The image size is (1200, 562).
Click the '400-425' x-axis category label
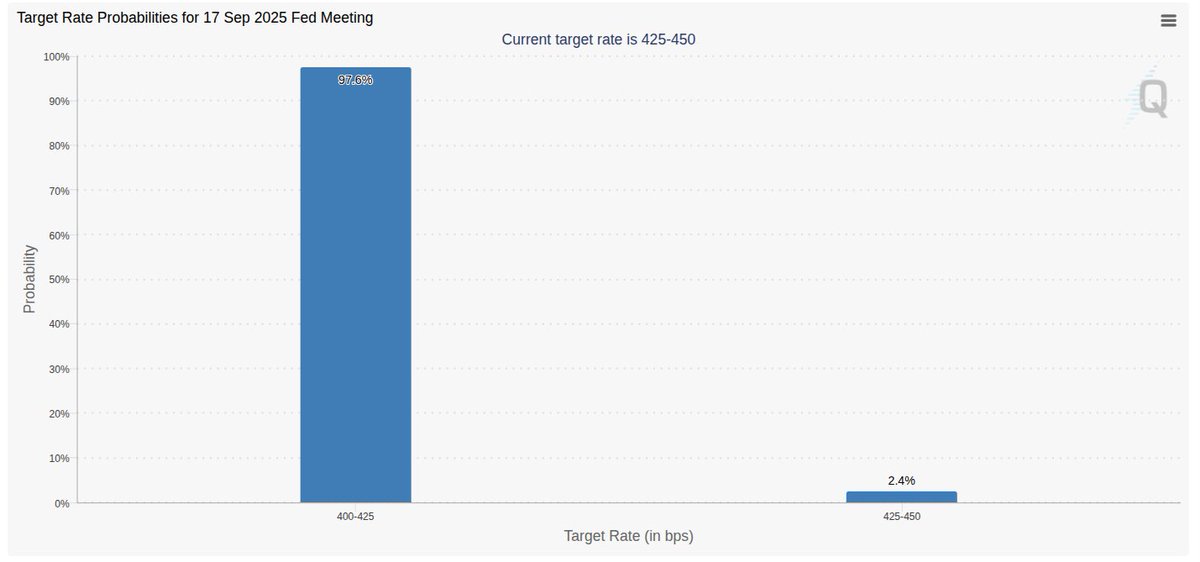[x=356, y=516]
